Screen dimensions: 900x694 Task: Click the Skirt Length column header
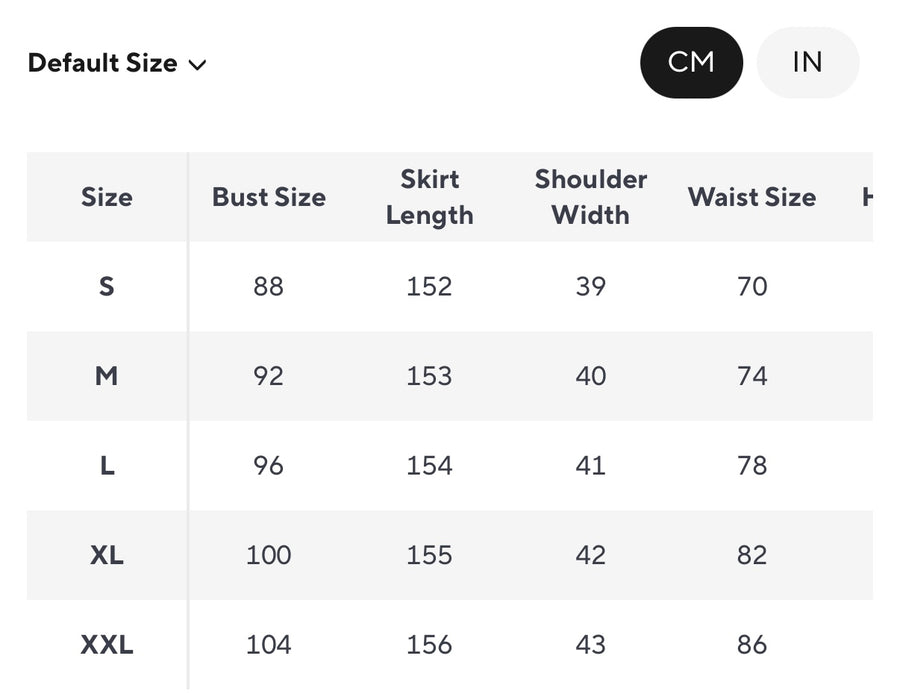pos(429,197)
